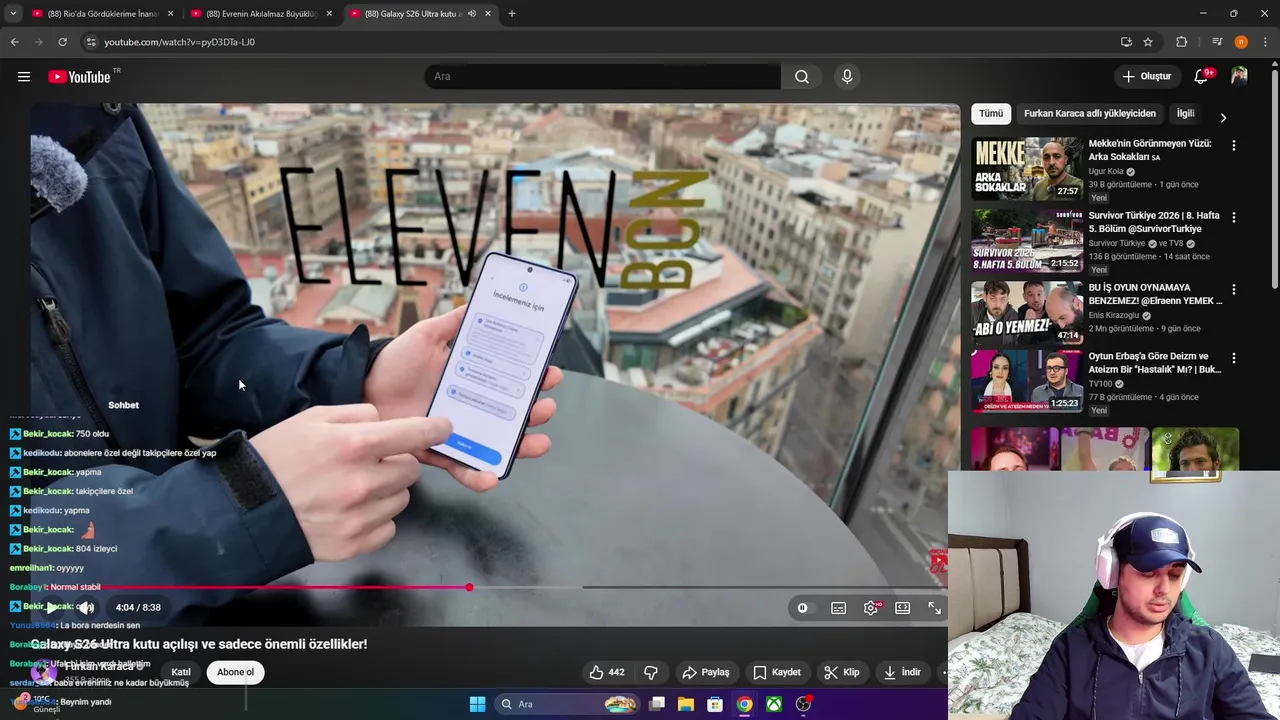Click the Windows taskbar Ara search box
The image size is (1280, 720).
tap(567, 704)
